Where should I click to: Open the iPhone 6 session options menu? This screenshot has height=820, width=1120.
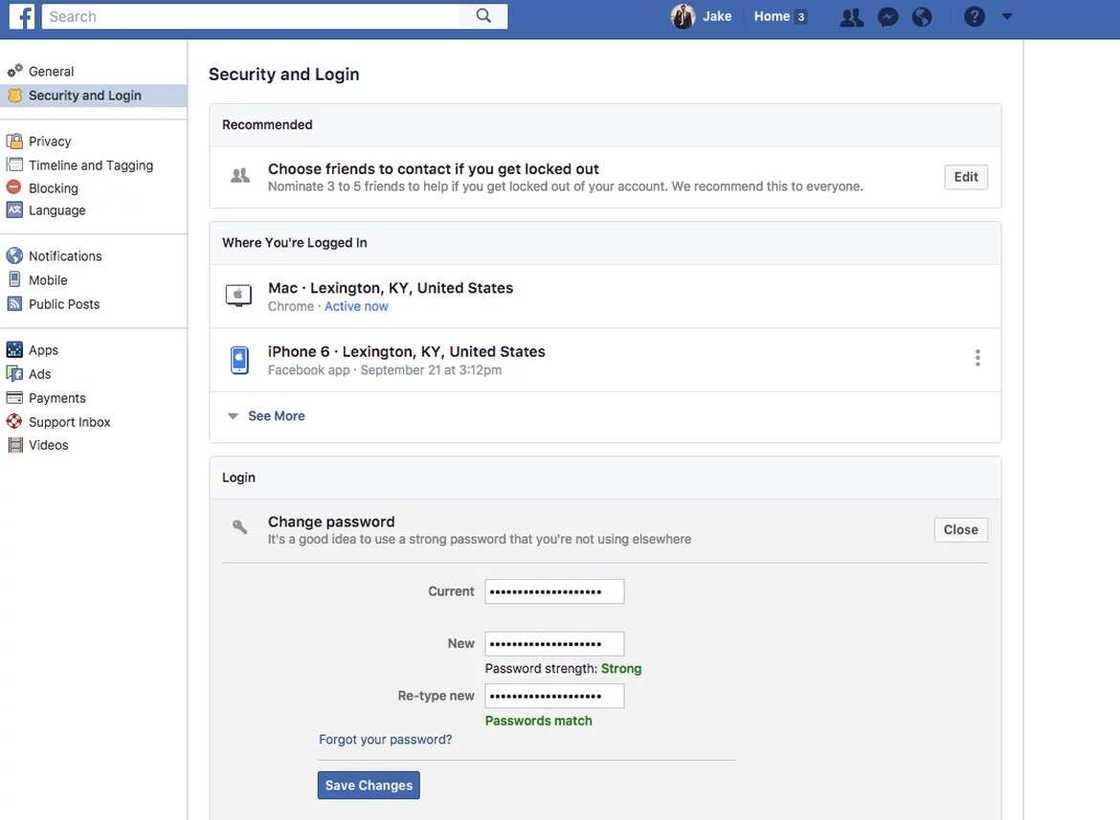[977, 358]
